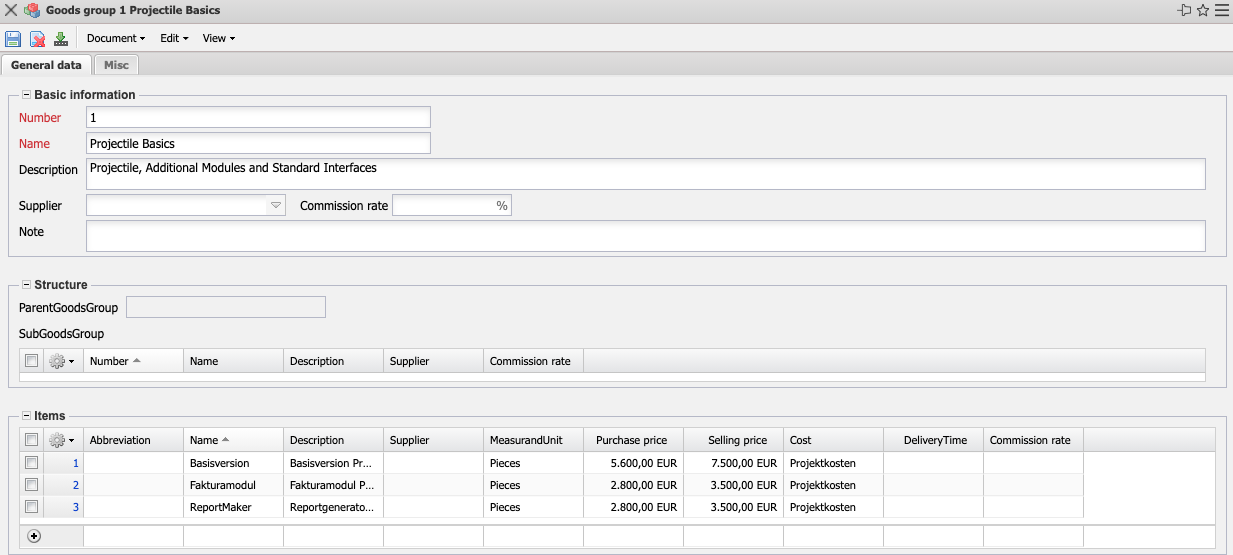This screenshot has height=555, width=1233.
Task: Sort items by Selling price column
Action: pos(737,440)
